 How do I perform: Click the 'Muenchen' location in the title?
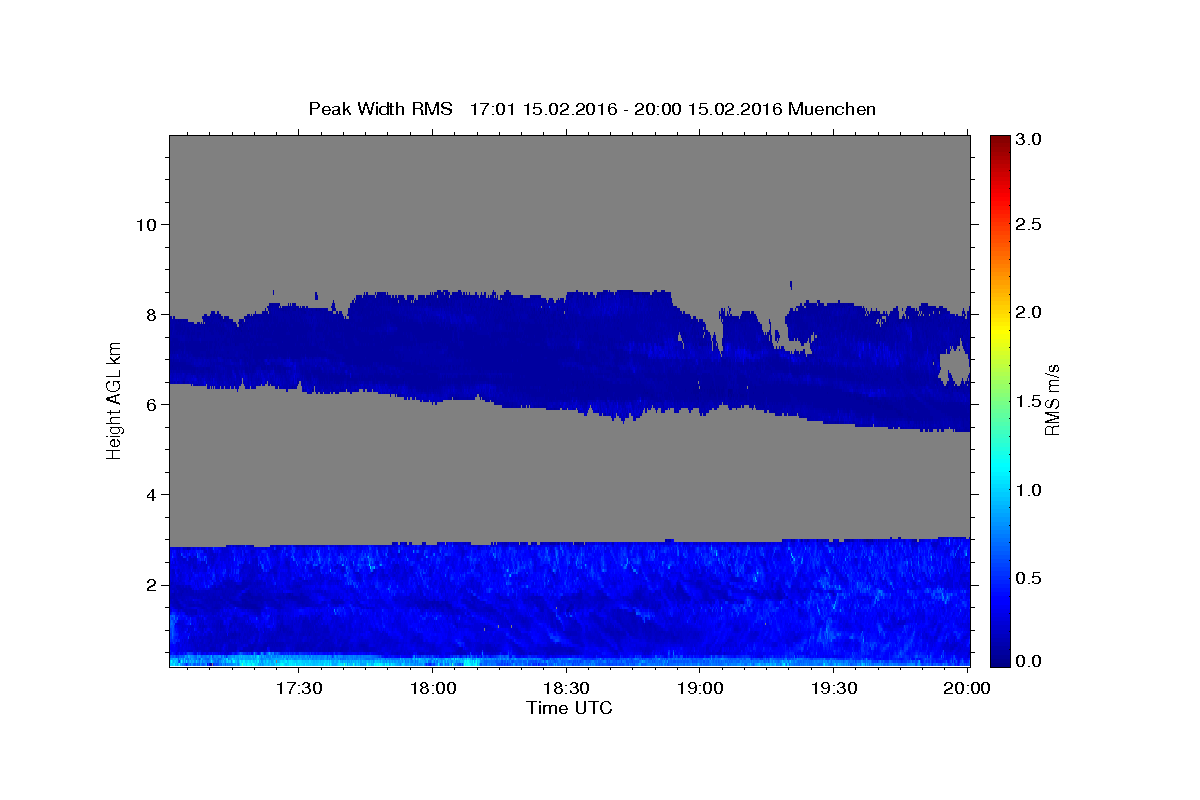pos(832,108)
